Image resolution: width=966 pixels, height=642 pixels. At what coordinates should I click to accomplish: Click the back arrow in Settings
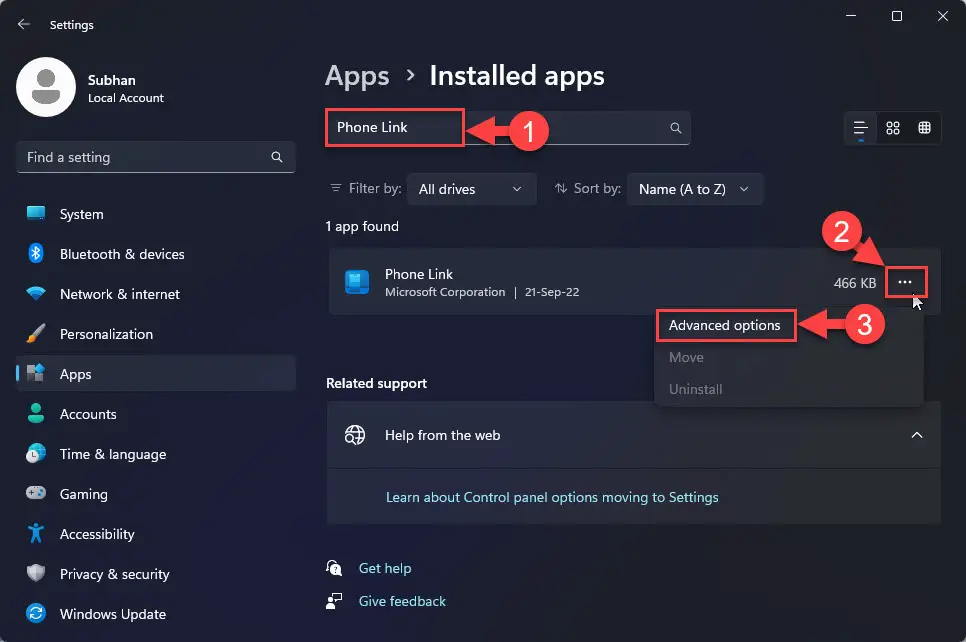point(23,24)
